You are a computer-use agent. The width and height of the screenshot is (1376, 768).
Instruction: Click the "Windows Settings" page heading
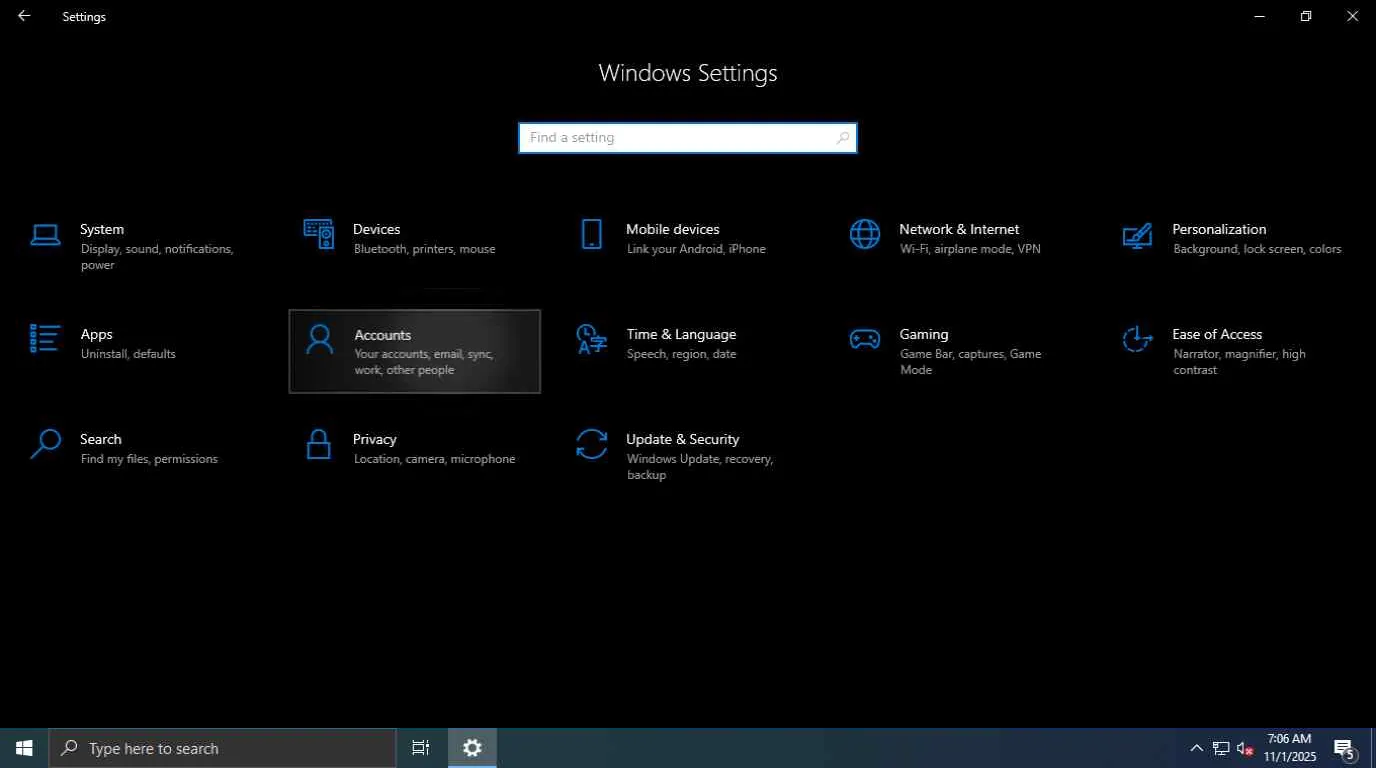point(688,73)
